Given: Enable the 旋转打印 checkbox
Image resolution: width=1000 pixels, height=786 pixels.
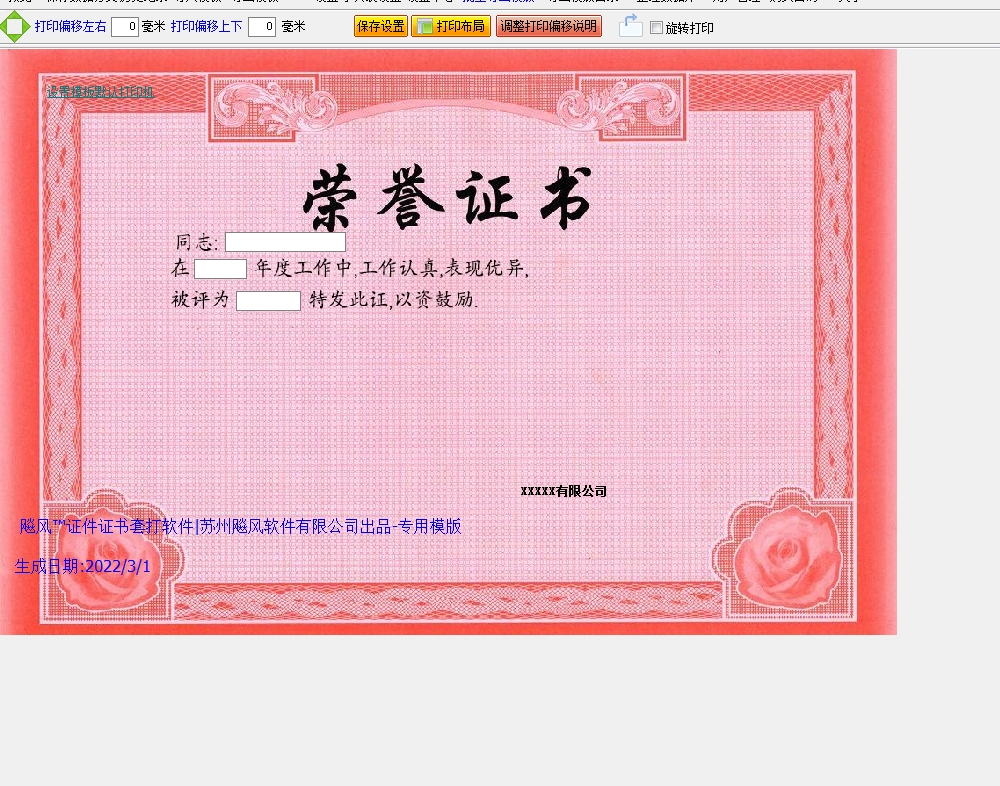Looking at the screenshot, I should (x=656, y=28).
